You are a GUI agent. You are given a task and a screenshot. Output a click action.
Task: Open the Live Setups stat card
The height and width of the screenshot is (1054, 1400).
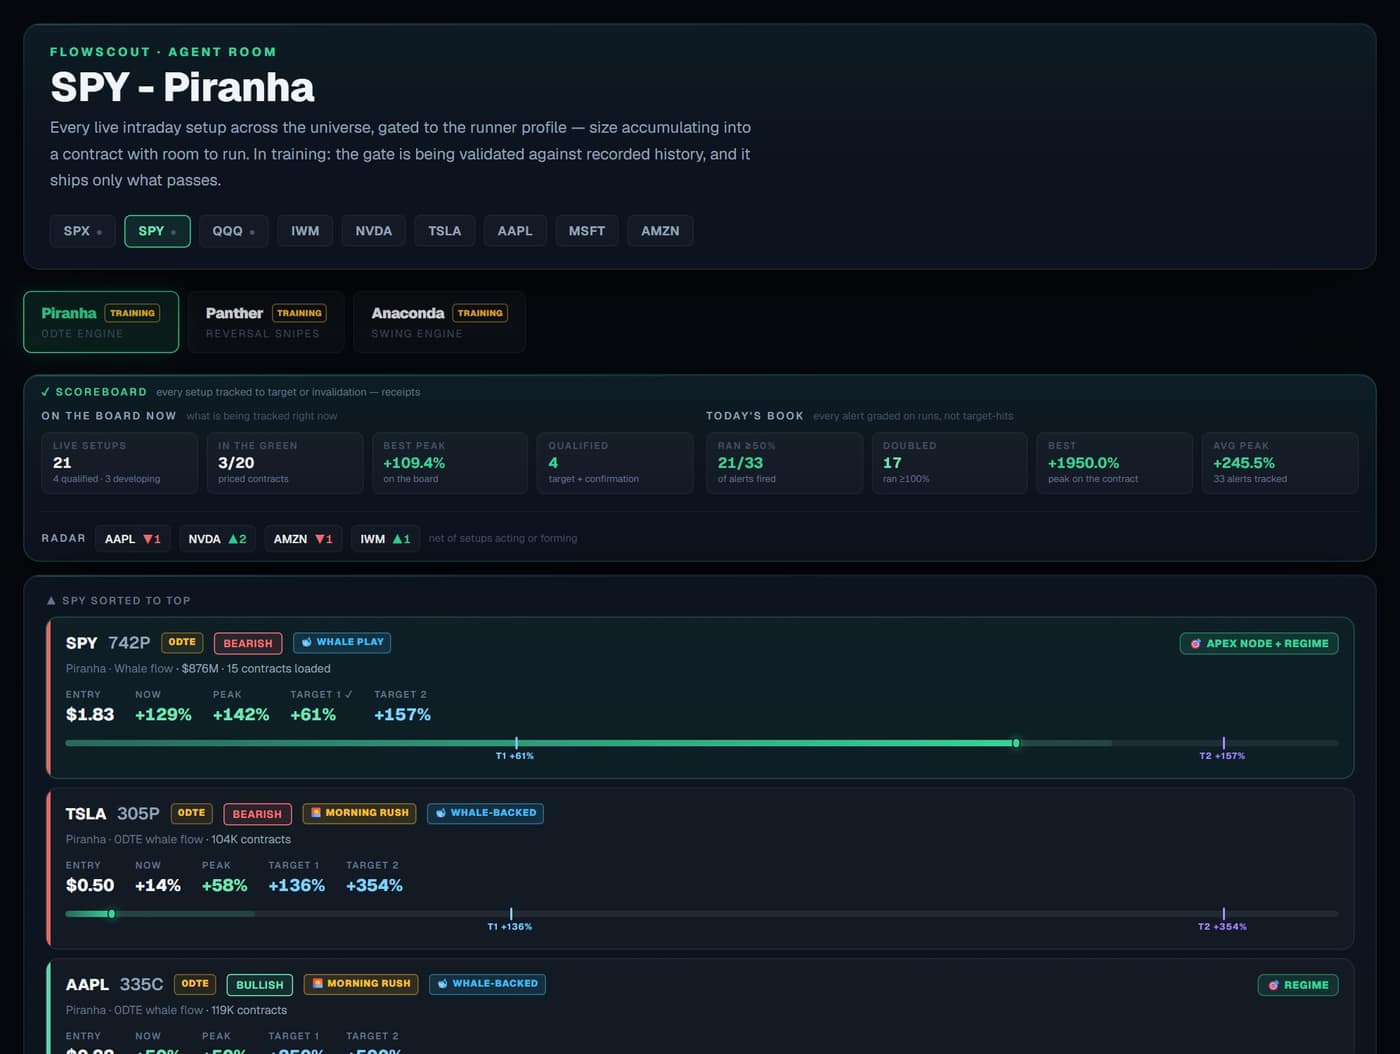(119, 463)
